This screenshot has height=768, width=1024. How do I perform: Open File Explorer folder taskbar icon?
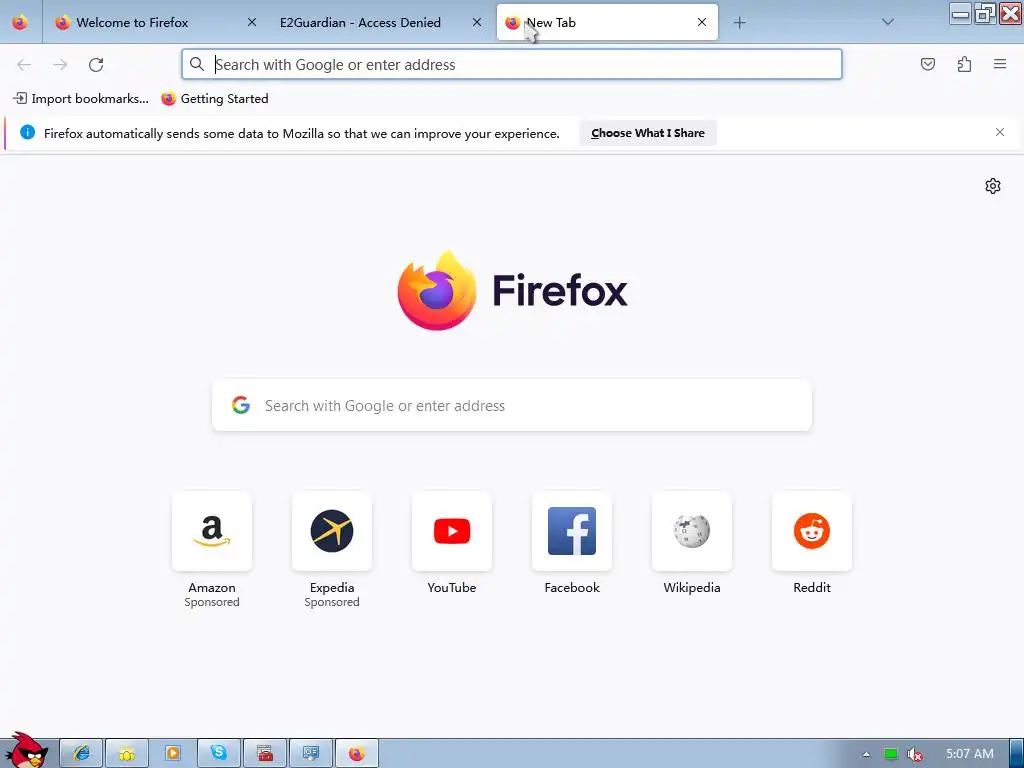click(127, 754)
